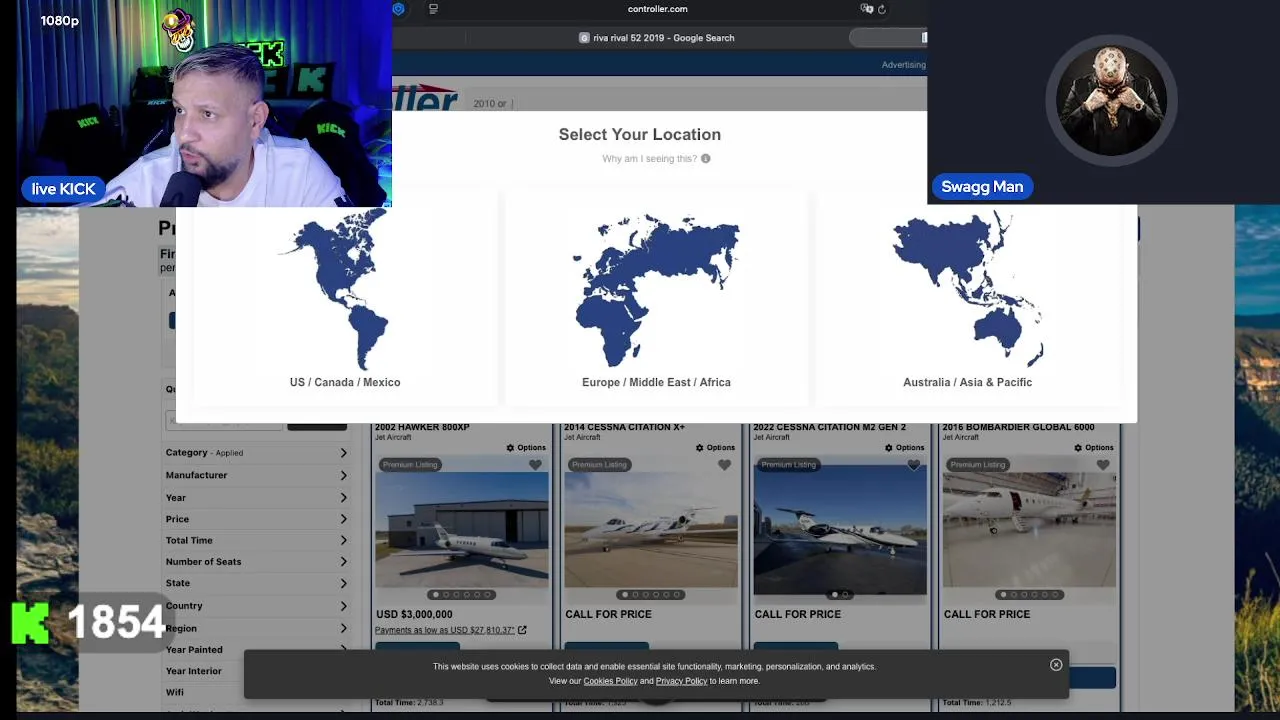
Task: Switch to 'riva rival 52 2019 - Google Search' tab
Action: [657, 38]
